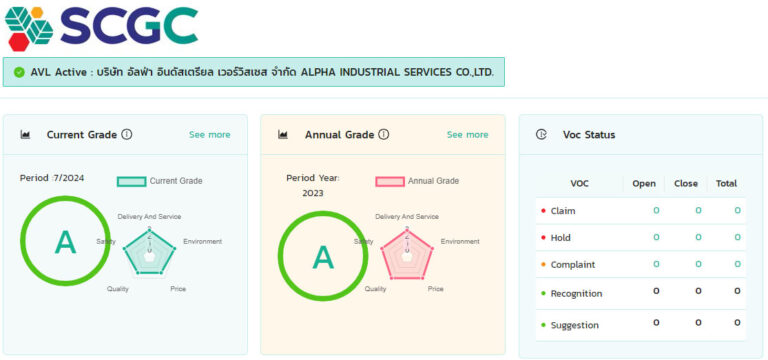Viewport: 768px width, 360px height.
Task: Click the Open count for Claim
Action: click(x=656, y=210)
